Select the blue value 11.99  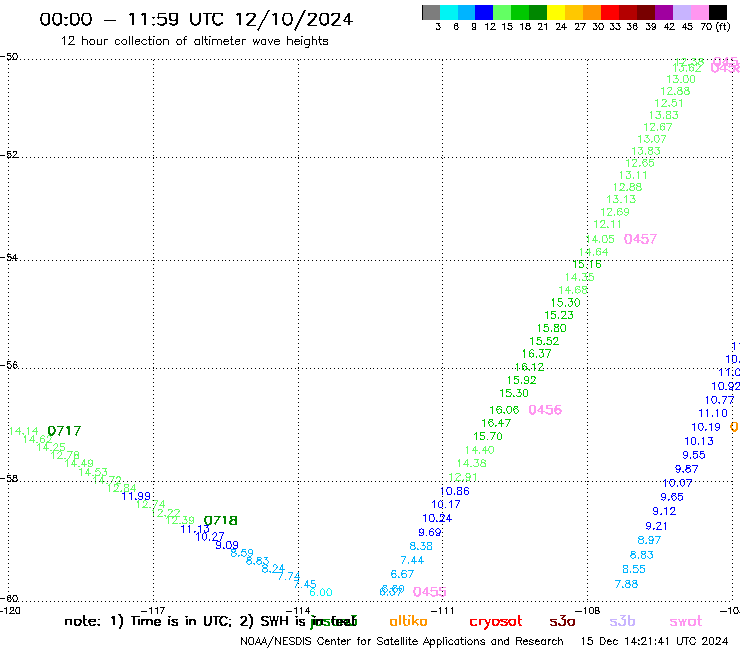click(x=136, y=496)
